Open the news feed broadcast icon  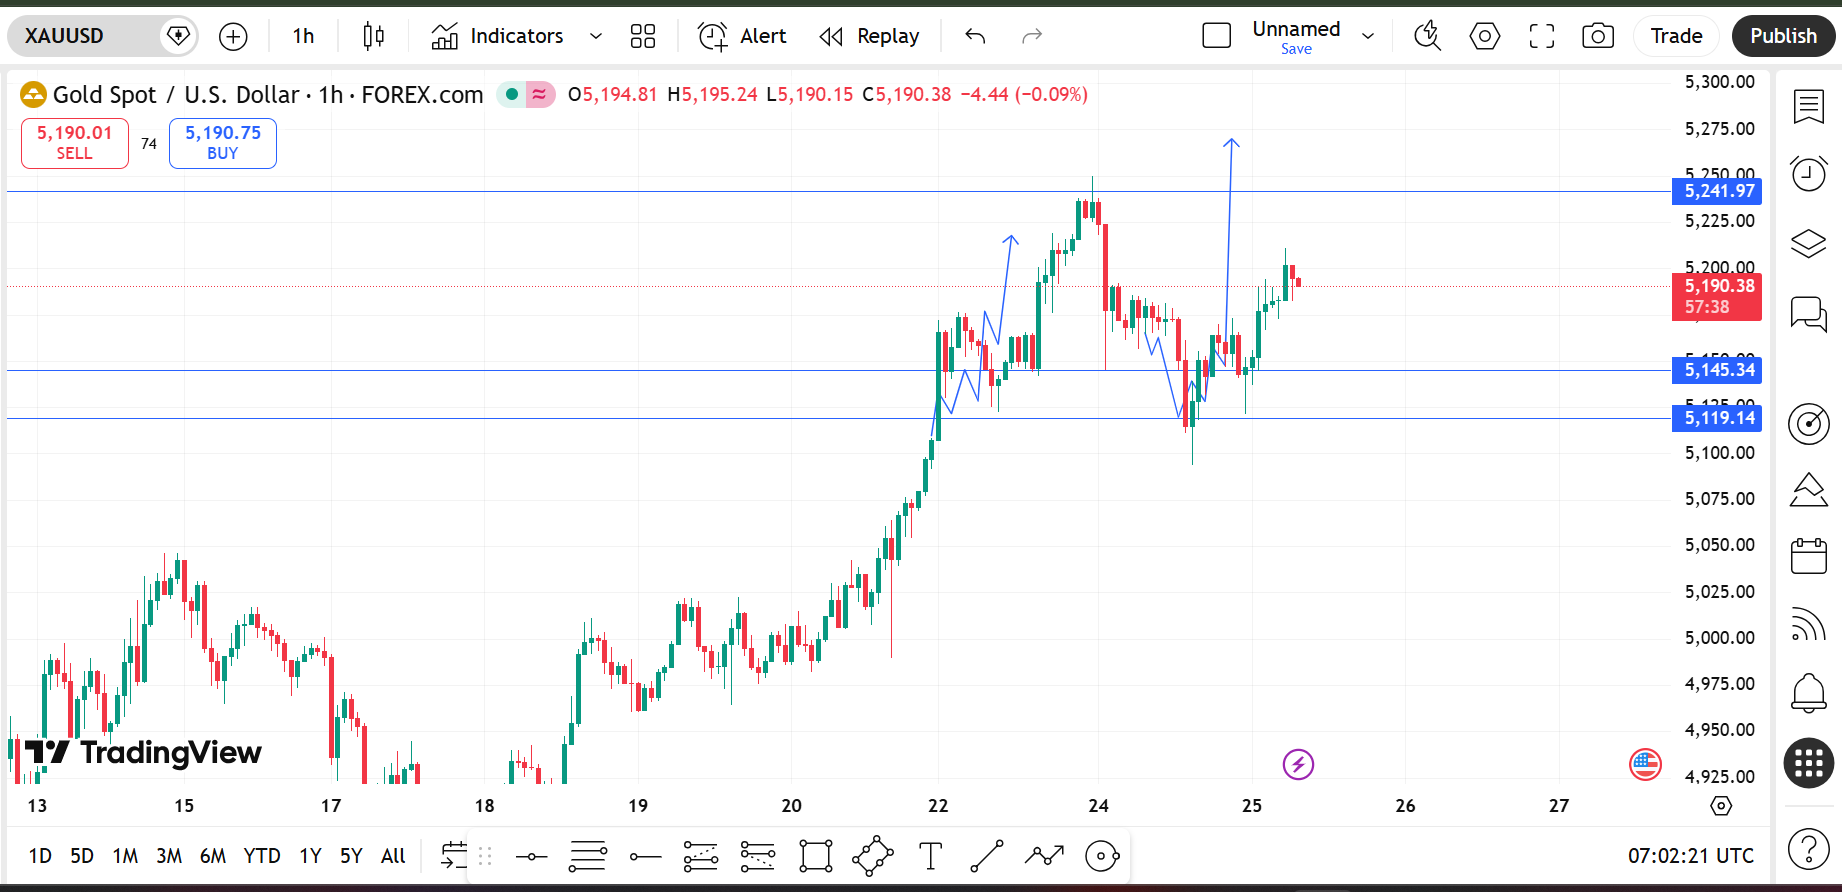[1808, 624]
